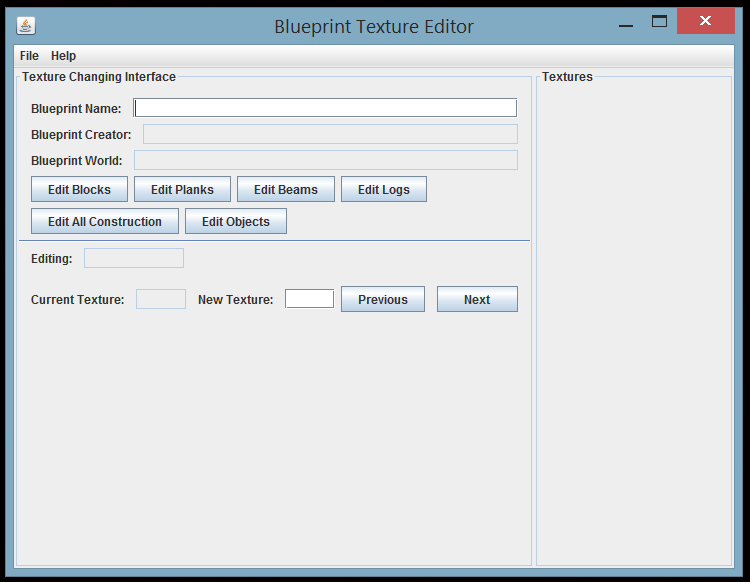Image resolution: width=750 pixels, height=582 pixels.
Task: Focus the New Texture input box
Action: (x=309, y=299)
